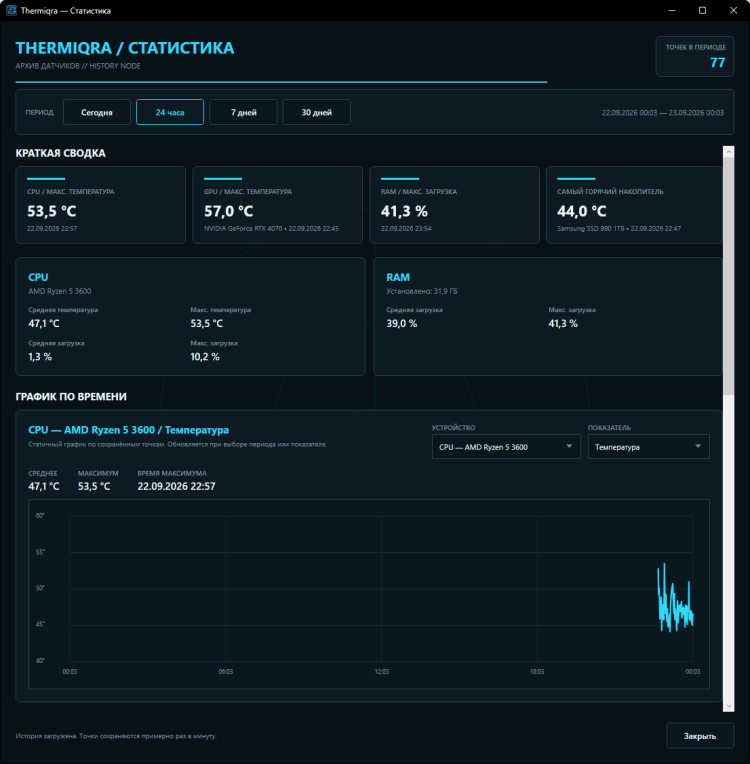Switch period to '7 дней'
The width and height of the screenshot is (750, 764).
coord(243,112)
